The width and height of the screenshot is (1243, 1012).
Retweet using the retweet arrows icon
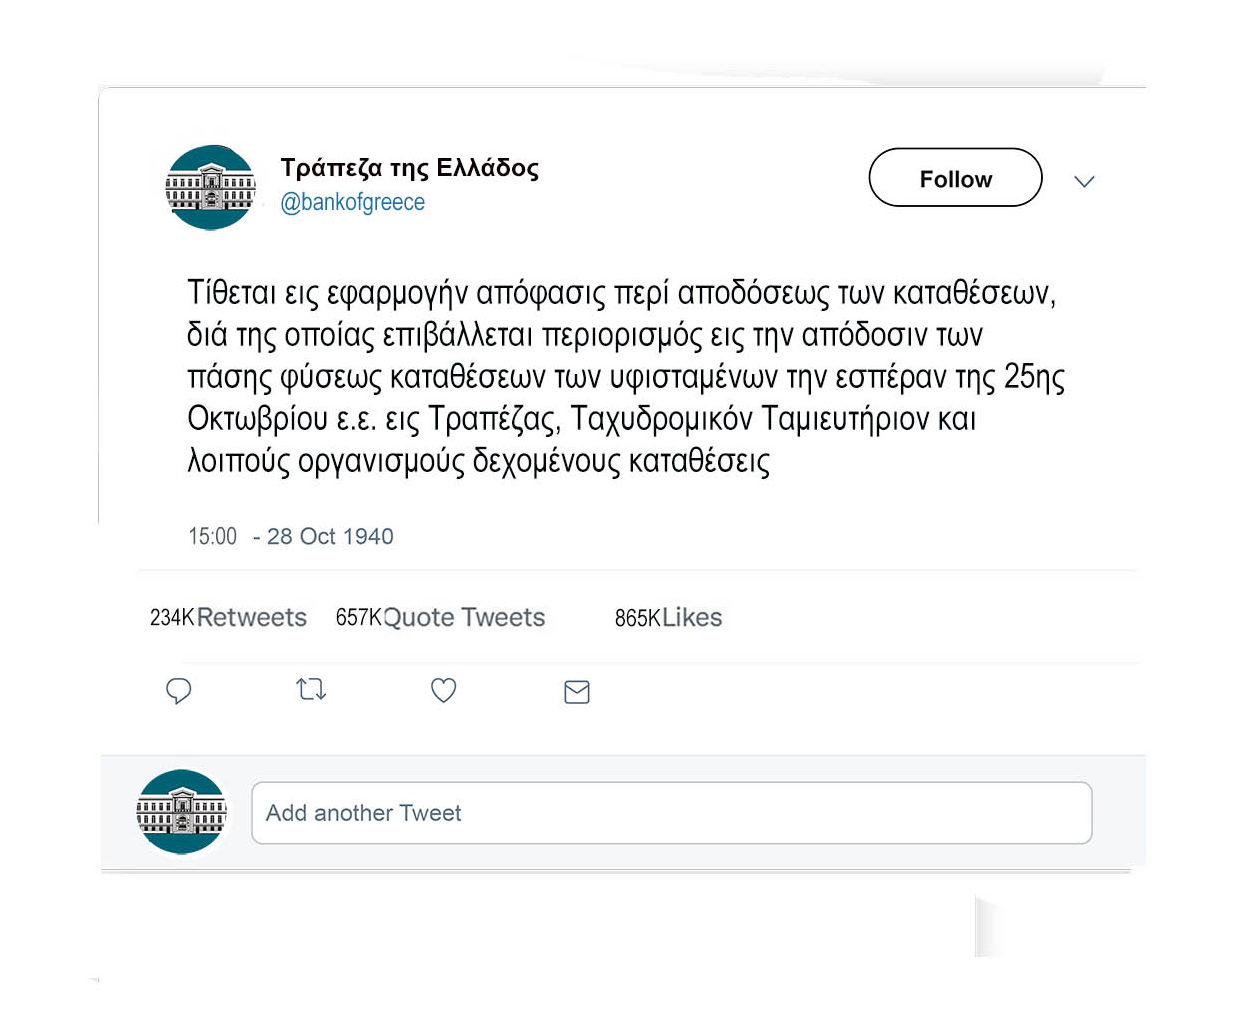(x=311, y=689)
